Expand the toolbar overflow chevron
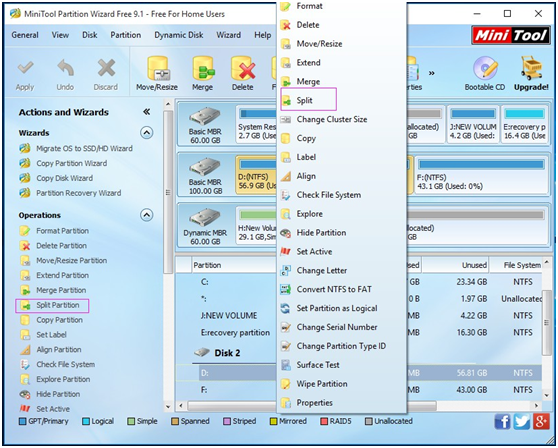Screen dimensions: 558x448 (x=432, y=73)
